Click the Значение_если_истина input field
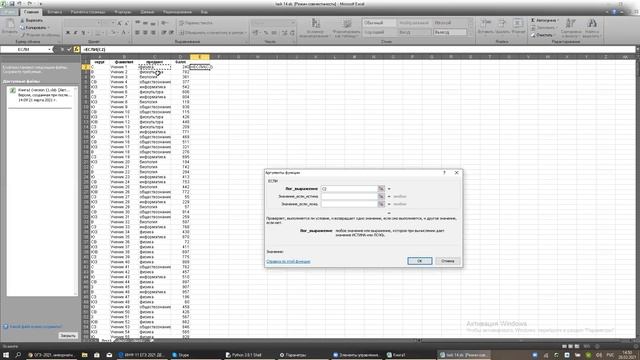Image resolution: width=640 pixels, height=360 pixels. click(349, 196)
